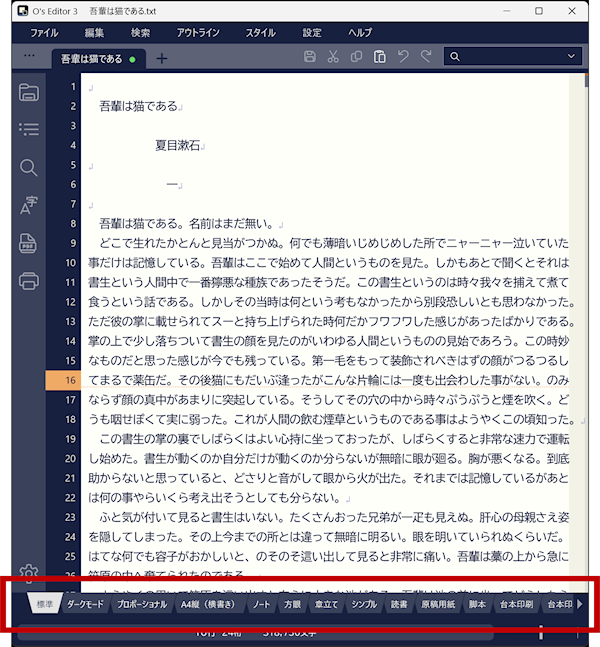Click the printer icon in the sidebar
This screenshot has width=600, height=647.
(x=28, y=281)
